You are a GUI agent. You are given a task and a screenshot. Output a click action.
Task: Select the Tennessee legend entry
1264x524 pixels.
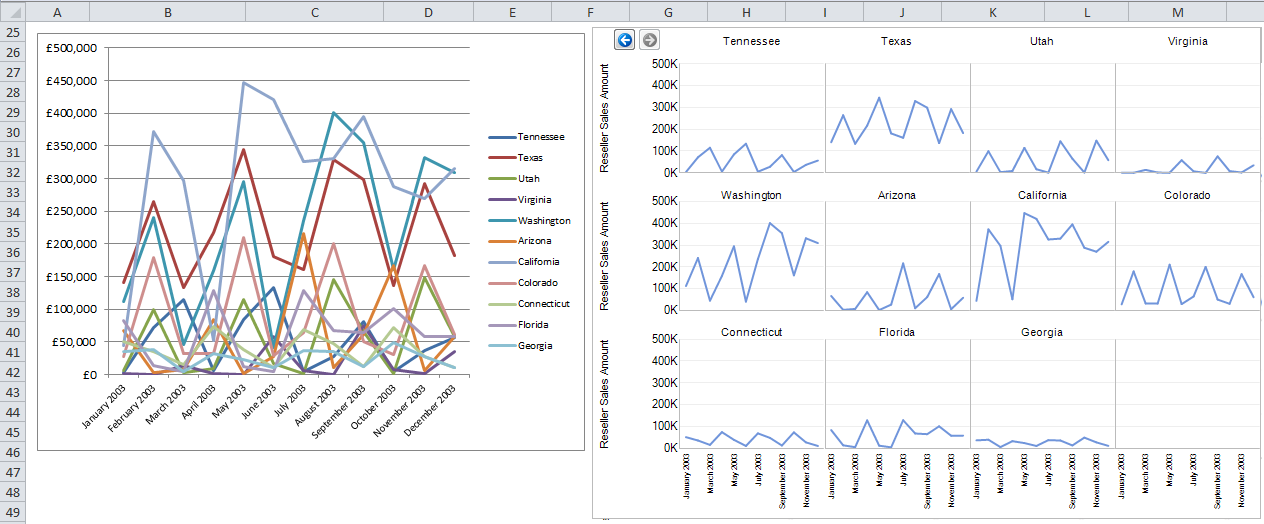click(x=541, y=137)
